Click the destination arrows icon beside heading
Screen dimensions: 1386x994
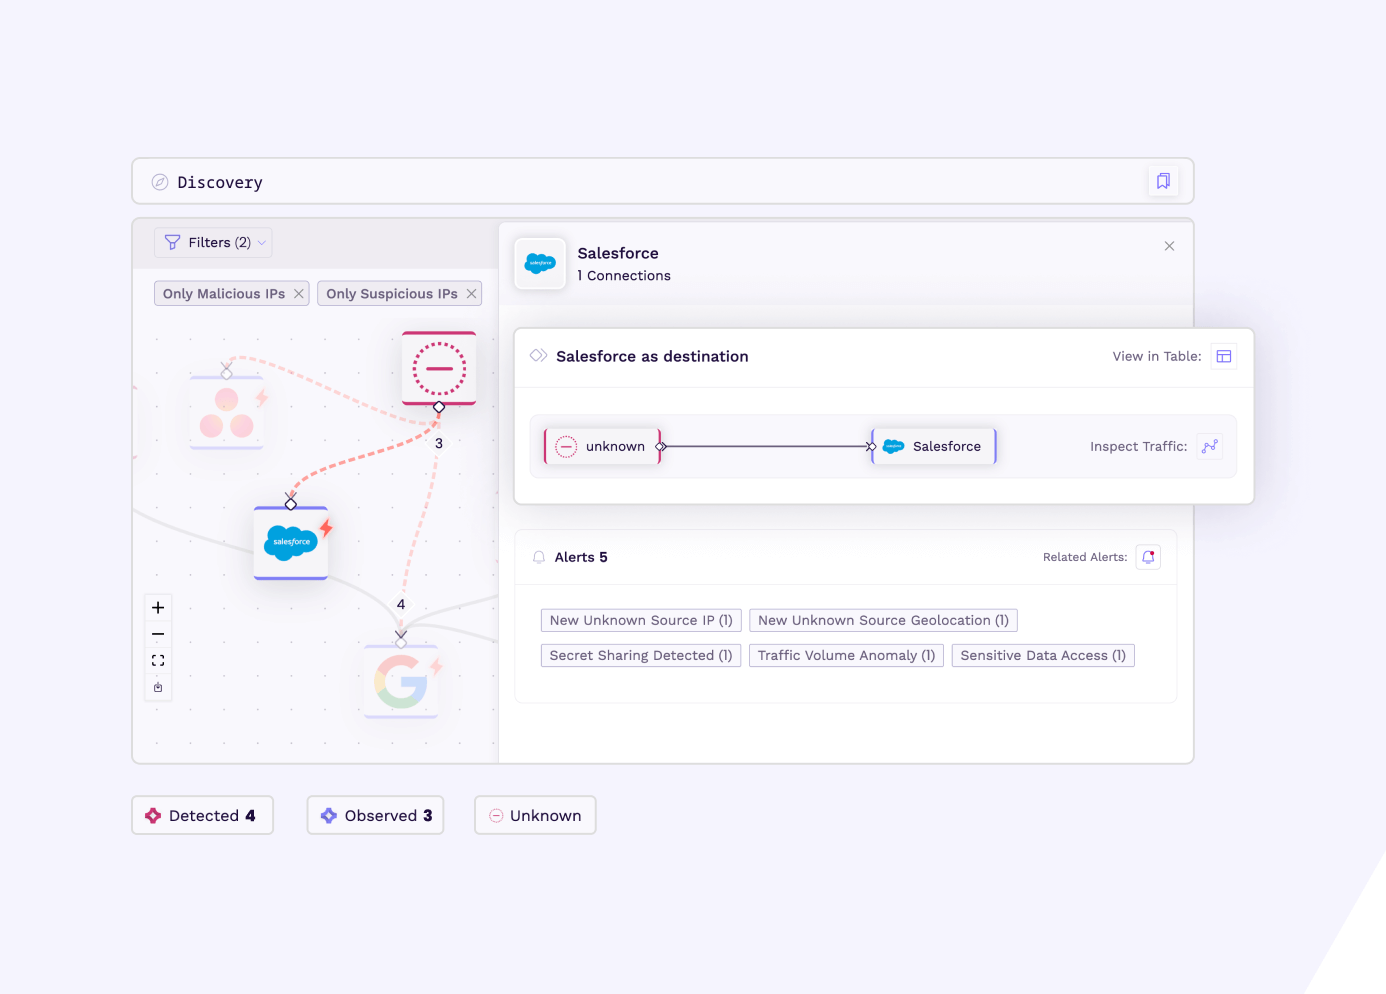click(538, 355)
